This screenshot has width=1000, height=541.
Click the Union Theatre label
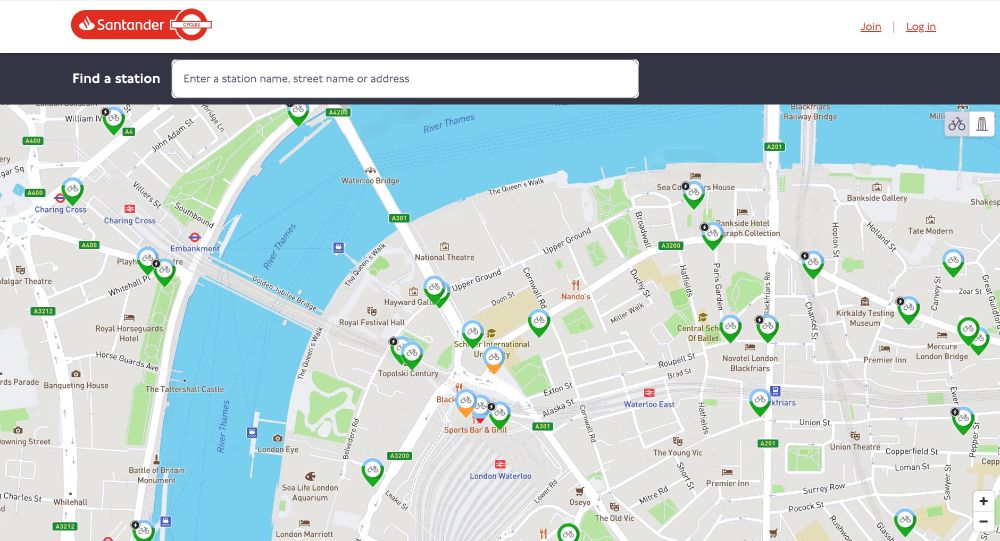[x=855, y=447]
